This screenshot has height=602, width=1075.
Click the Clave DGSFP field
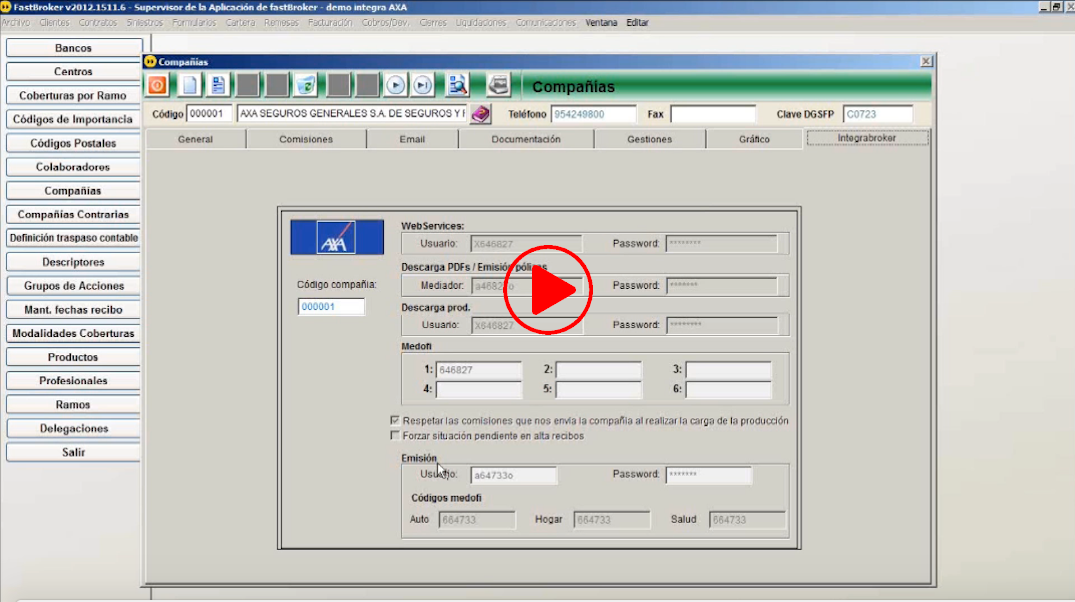(x=878, y=114)
